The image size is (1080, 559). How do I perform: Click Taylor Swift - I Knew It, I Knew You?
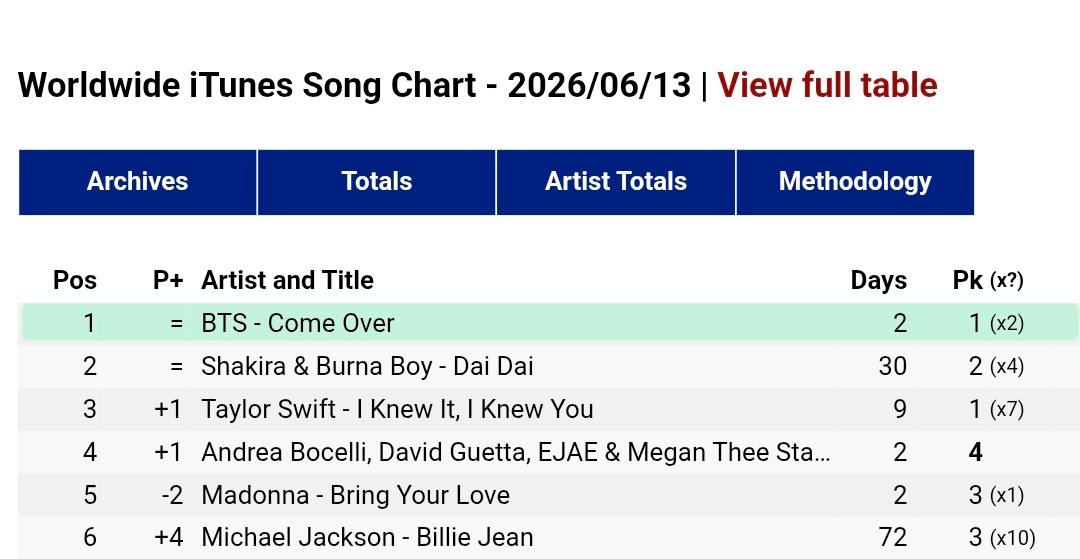point(397,409)
